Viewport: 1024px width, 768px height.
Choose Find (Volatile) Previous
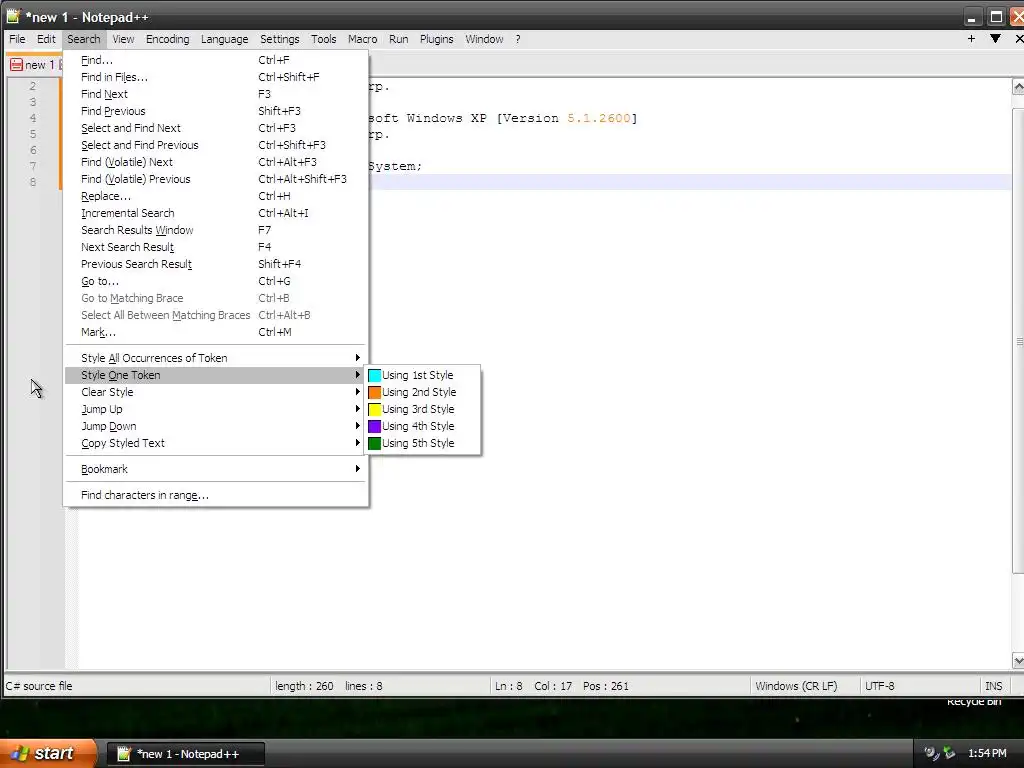click(x=216, y=179)
